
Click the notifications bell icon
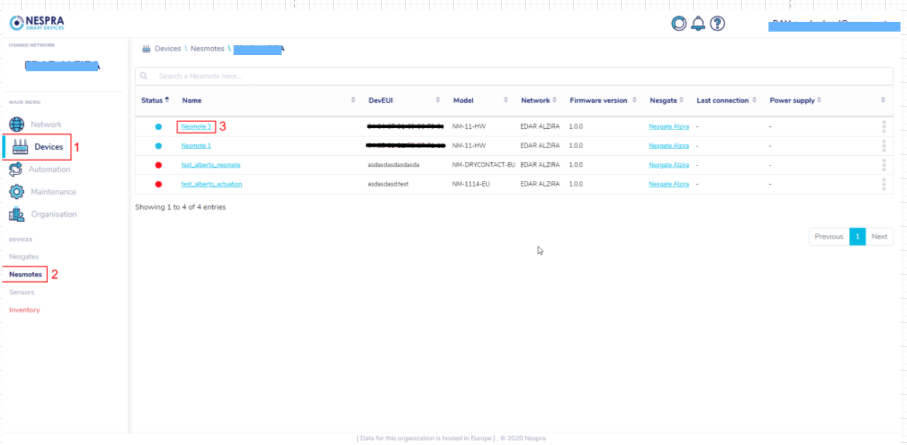coord(698,23)
